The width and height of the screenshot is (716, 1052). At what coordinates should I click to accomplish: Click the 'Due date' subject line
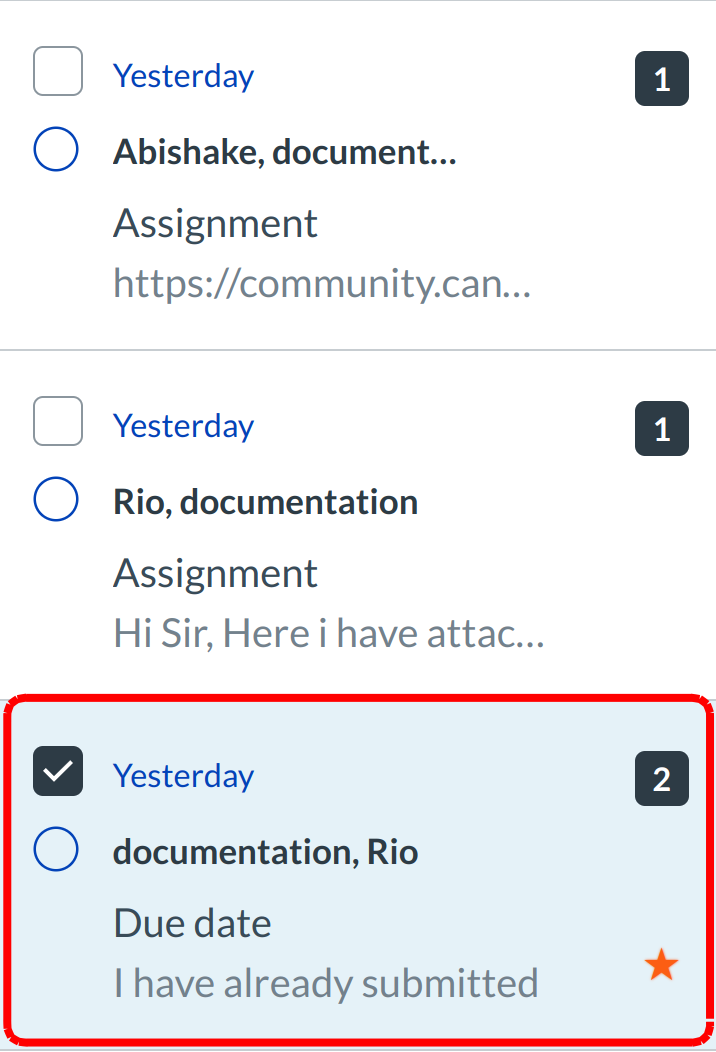192,923
